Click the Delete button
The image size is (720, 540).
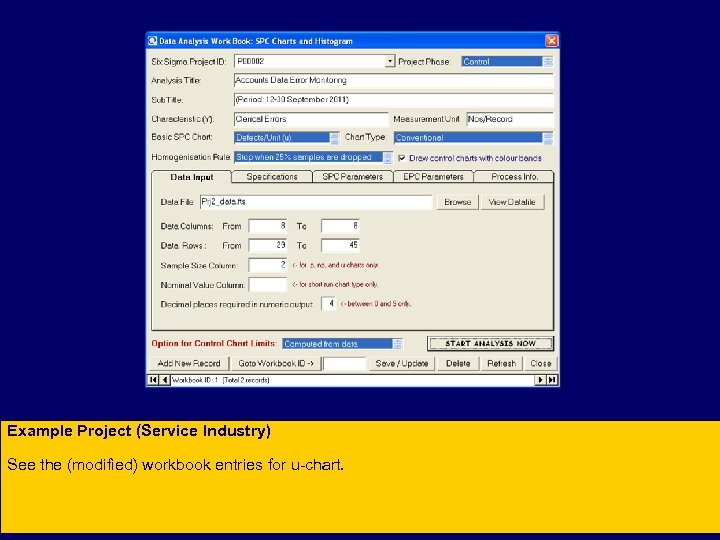458,363
